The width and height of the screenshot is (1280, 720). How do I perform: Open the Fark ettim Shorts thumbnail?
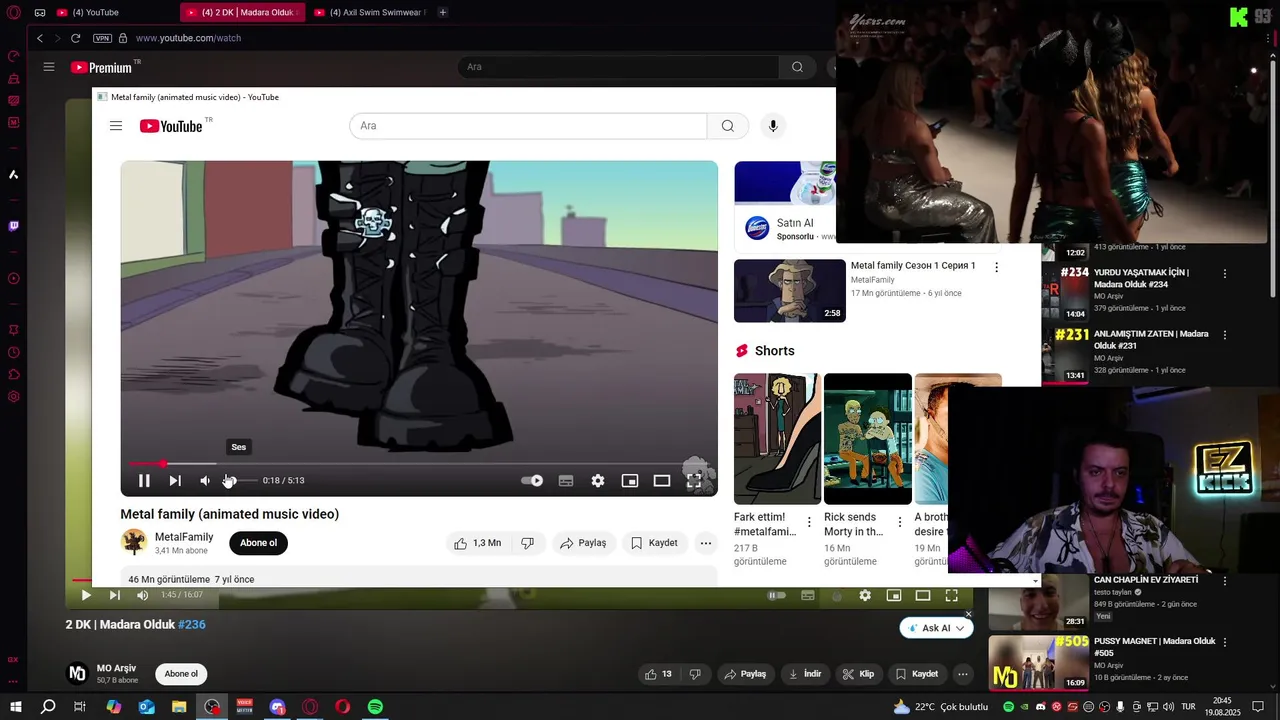click(x=777, y=439)
